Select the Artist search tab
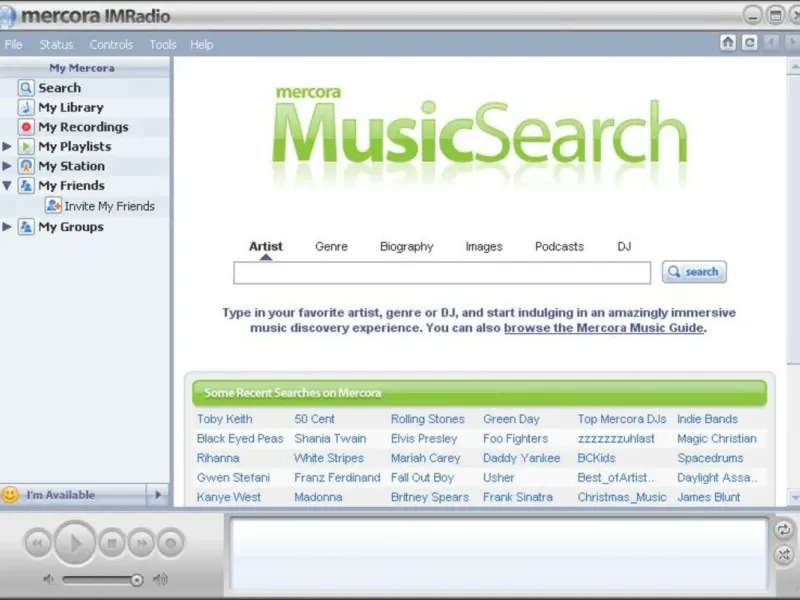The width and height of the screenshot is (800, 600). pyautogui.click(x=265, y=246)
